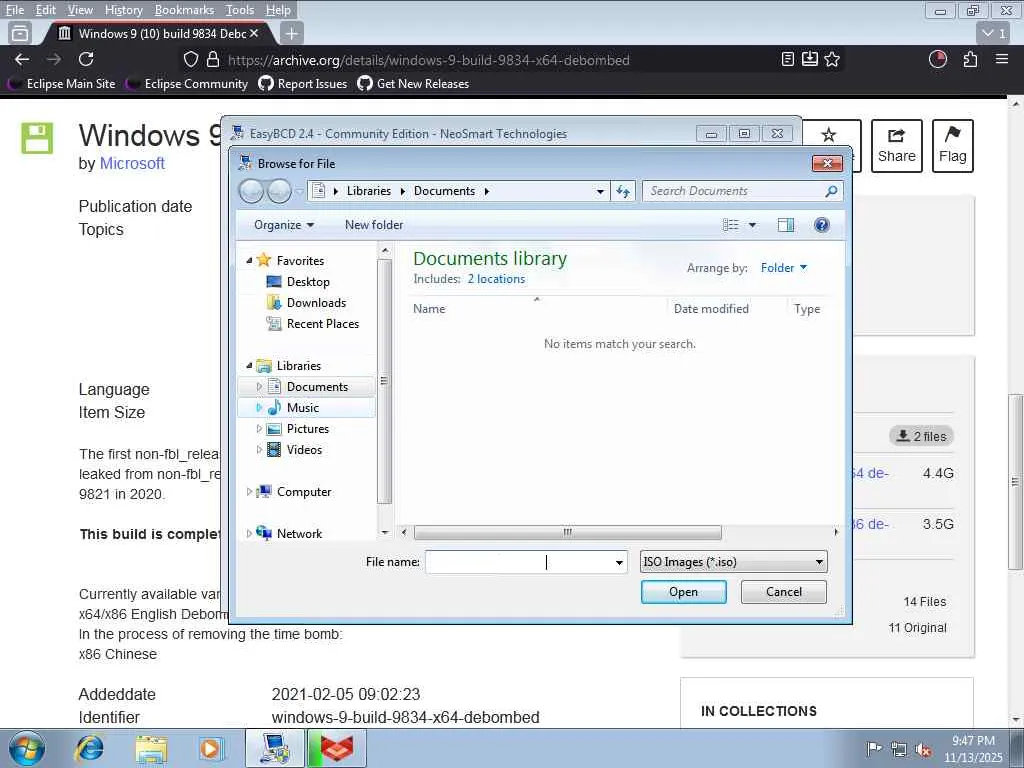Toggle reader view icon in address bar
The height and width of the screenshot is (768, 1024).
coord(788,59)
